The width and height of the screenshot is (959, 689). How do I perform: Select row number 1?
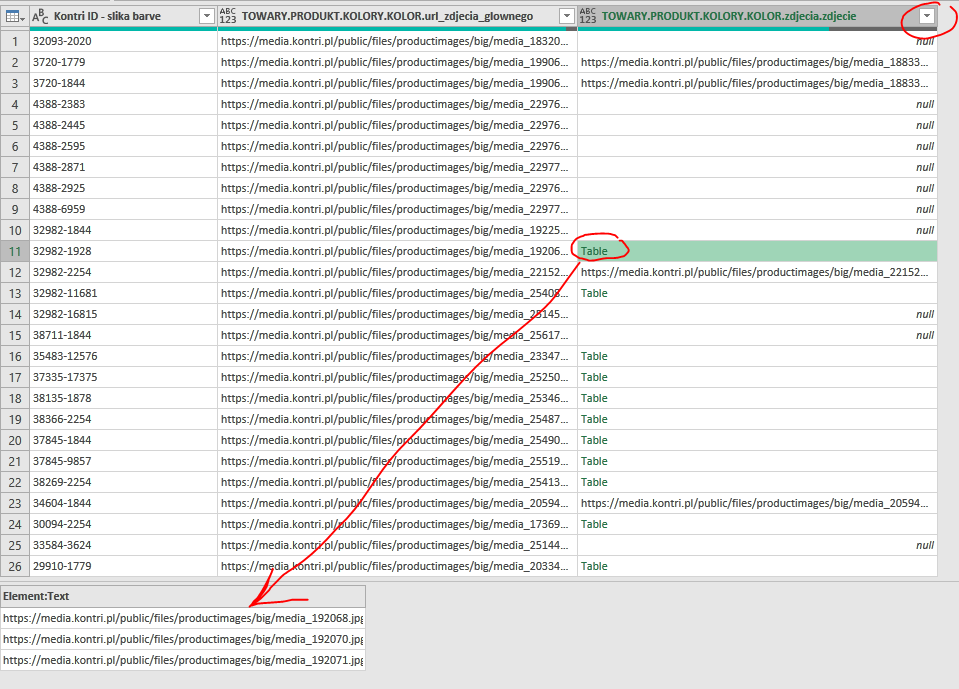click(15, 42)
